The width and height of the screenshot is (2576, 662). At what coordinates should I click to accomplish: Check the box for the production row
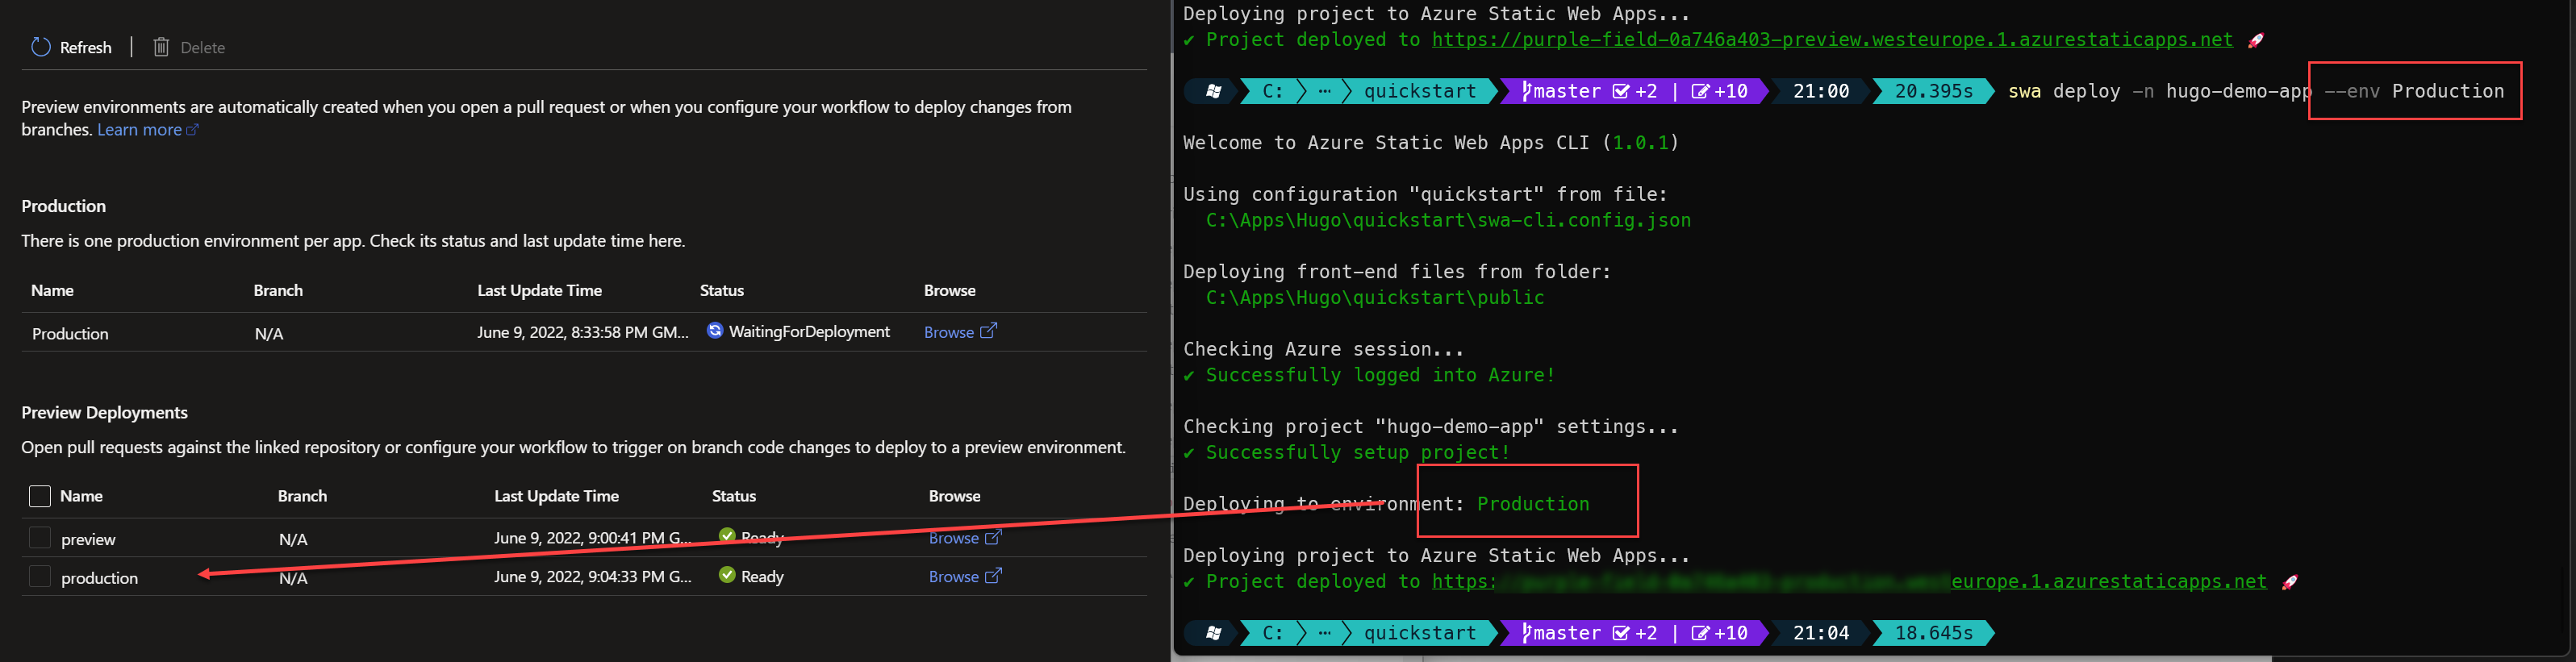coord(40,577)
